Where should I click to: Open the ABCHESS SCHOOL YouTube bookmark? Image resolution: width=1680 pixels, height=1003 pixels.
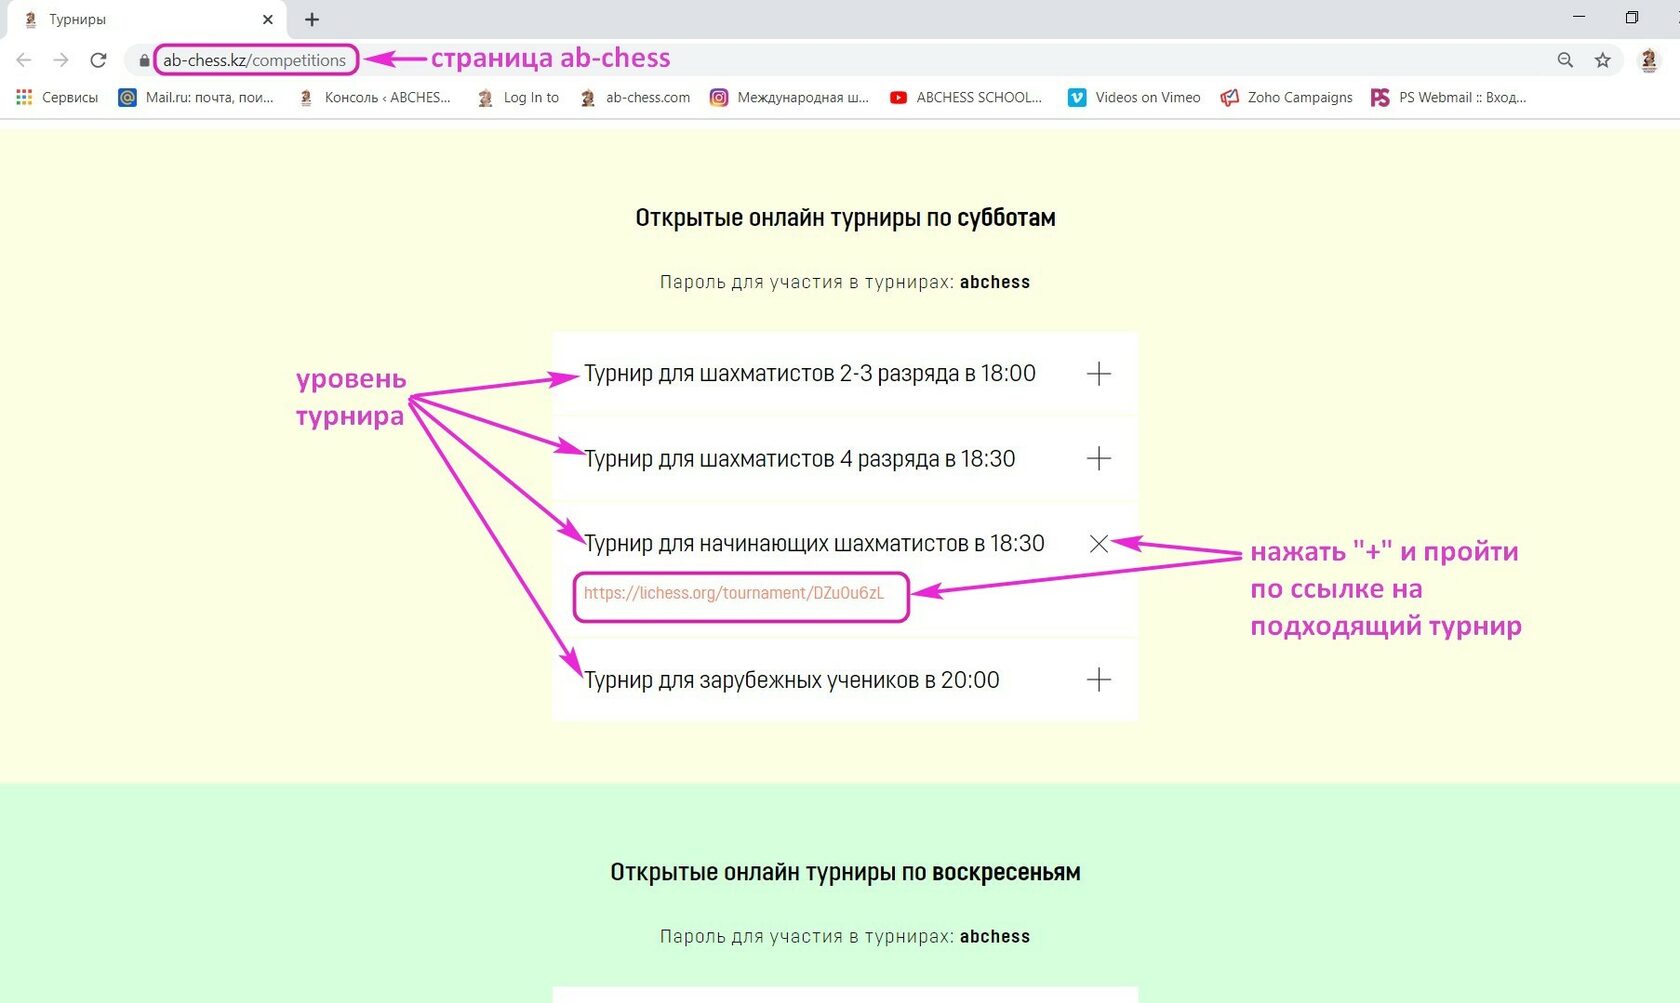tap(965, 97)
